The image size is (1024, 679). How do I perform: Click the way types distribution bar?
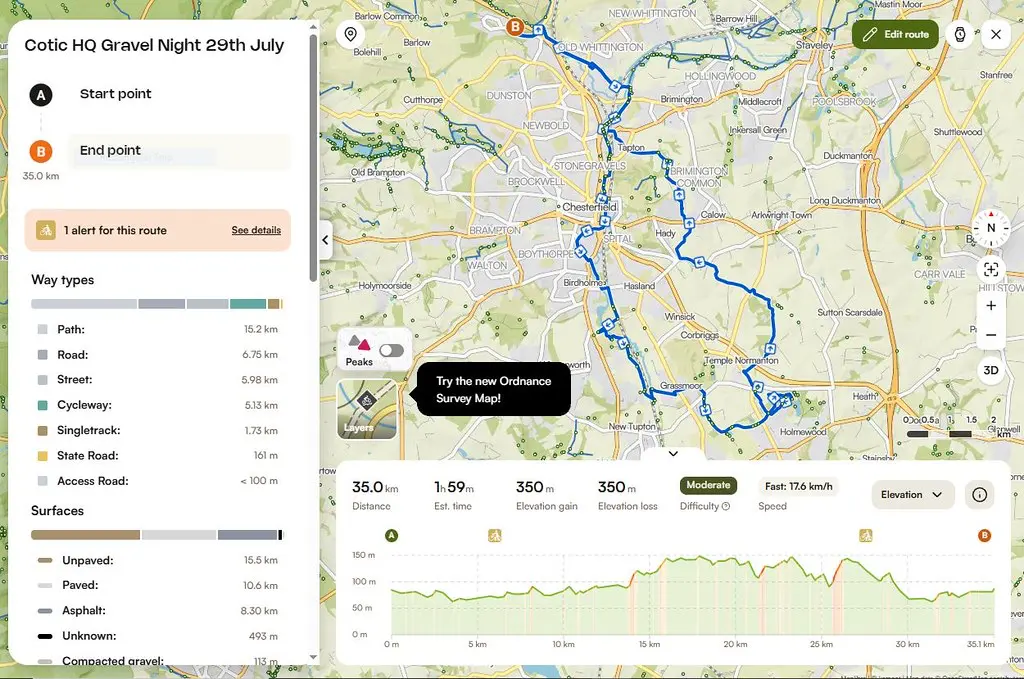tap(157, 304)
